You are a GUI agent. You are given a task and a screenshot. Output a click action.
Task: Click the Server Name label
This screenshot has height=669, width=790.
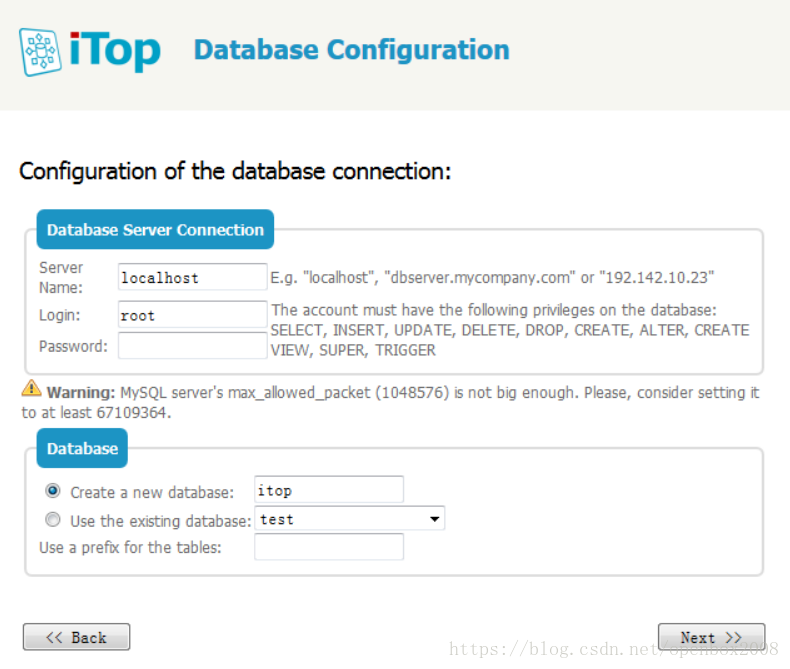click(x=61, y=278)
